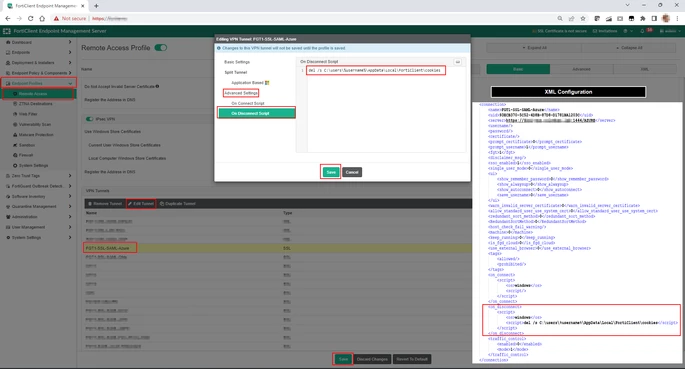Image resolution: width=685 pixels, height=369 pixels.
Task: Expand the Quarantine Management chevron
Action: tap(70, 207)
